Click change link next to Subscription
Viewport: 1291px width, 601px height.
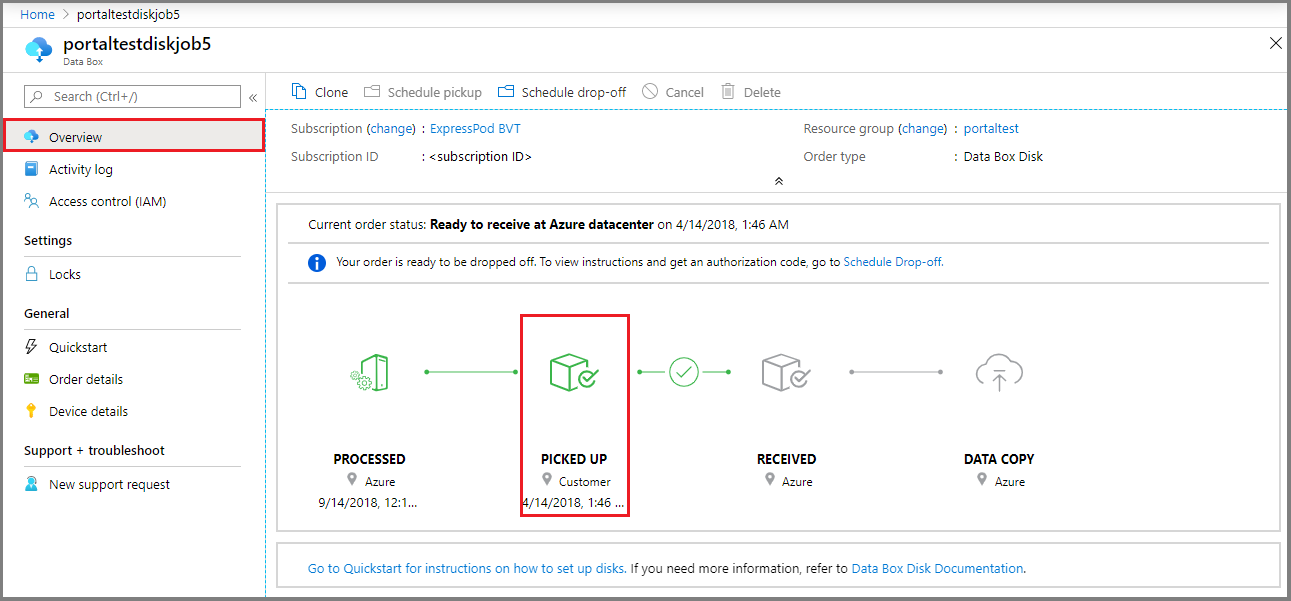391,129
